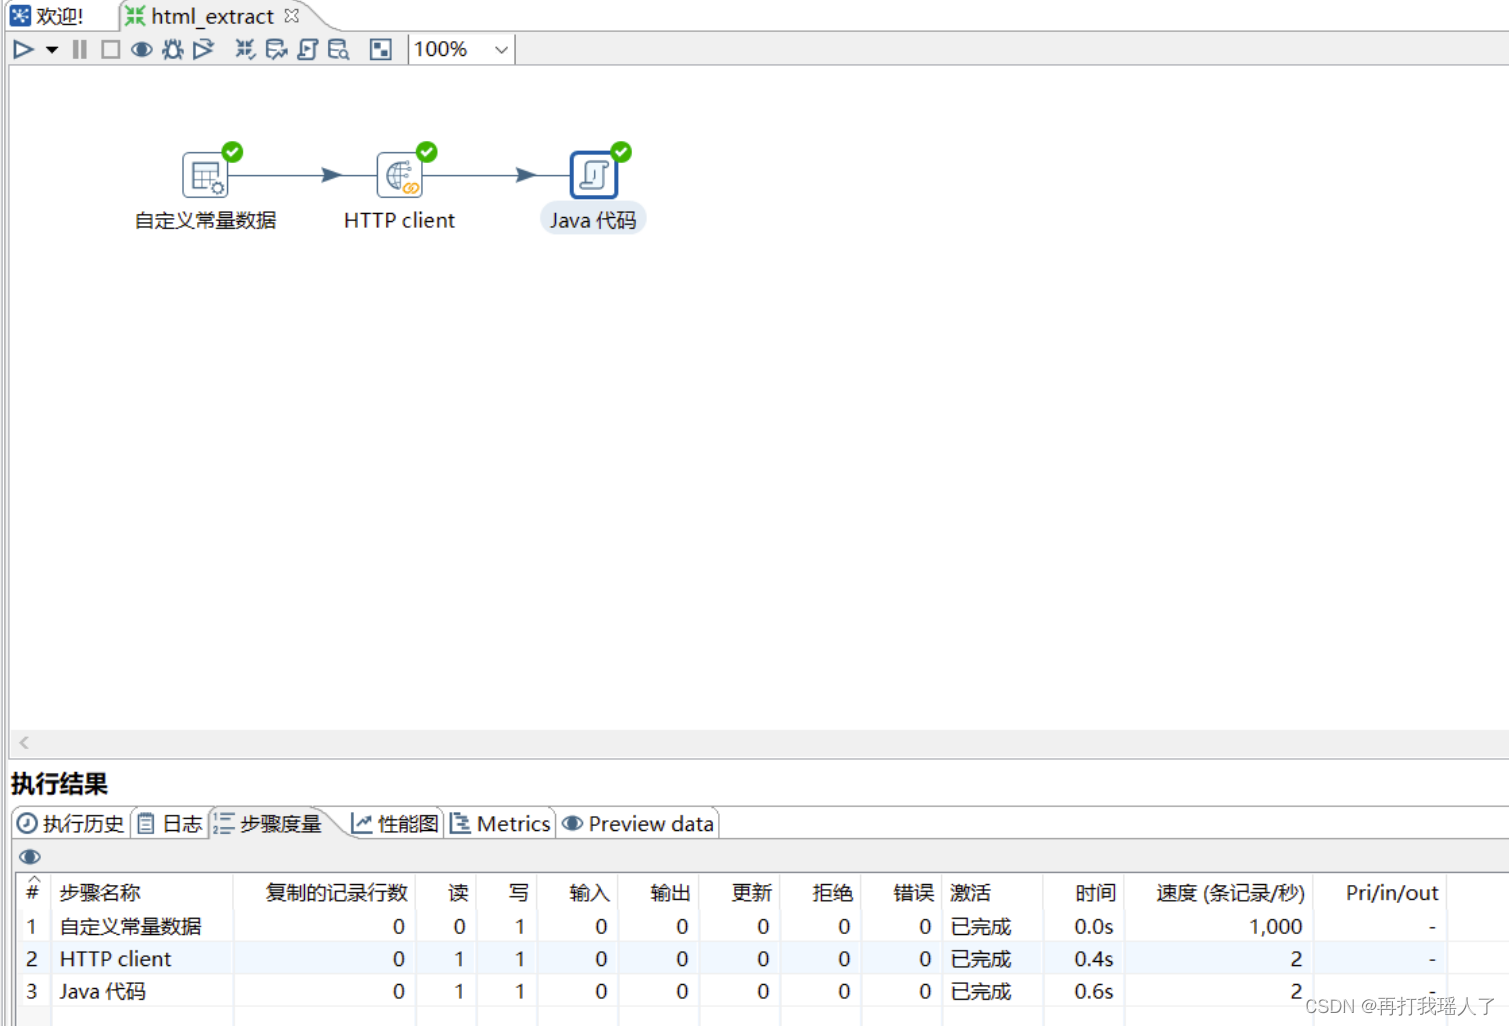
Task: Open the 性能图 tab
Action: [x=394, y=823]
